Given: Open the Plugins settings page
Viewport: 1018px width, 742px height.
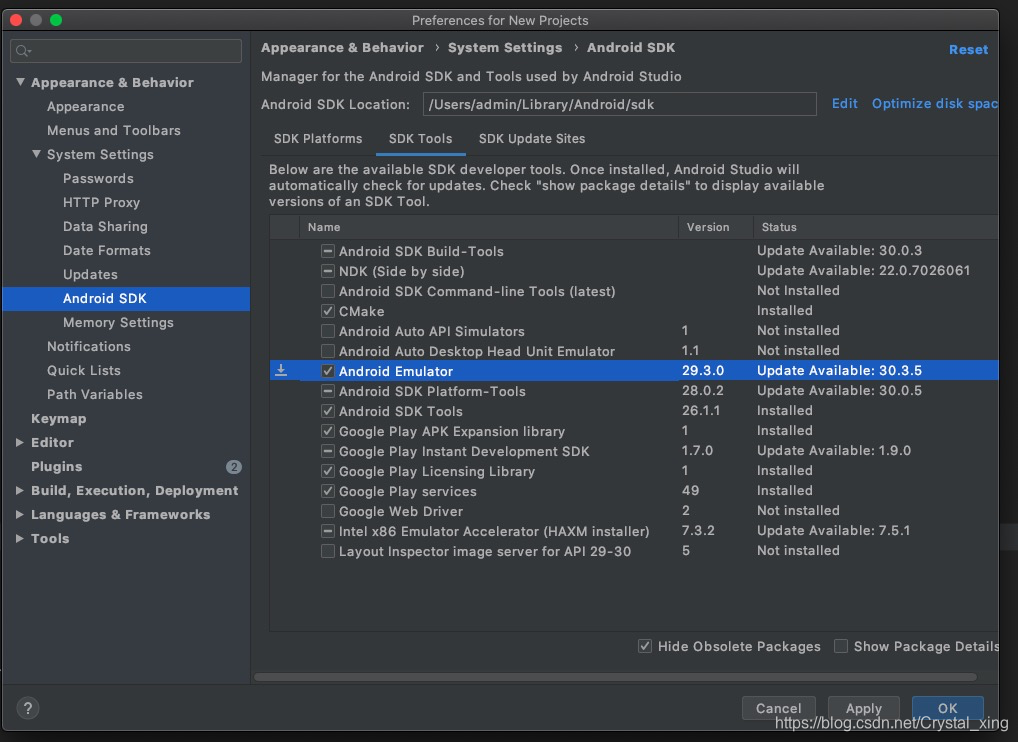Looking at the screenshot, I should pyautogui.click(x=56, y=467).
